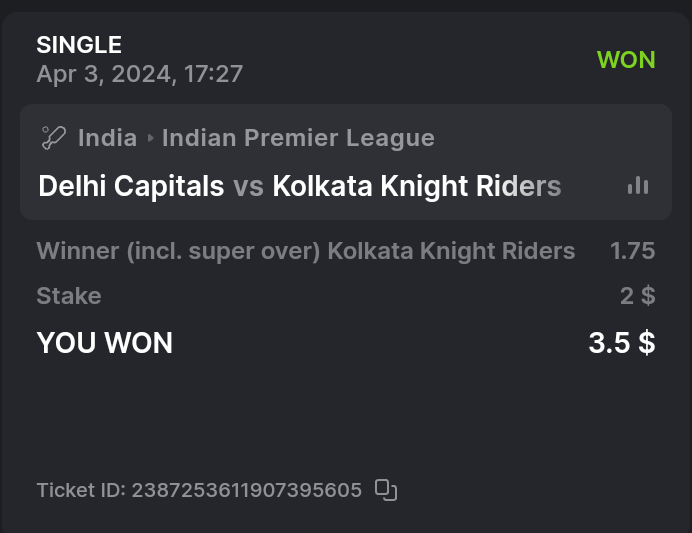692x533 pixels.
Task: Click the 1.75 odds value
Action: click(x=633, y=251)
